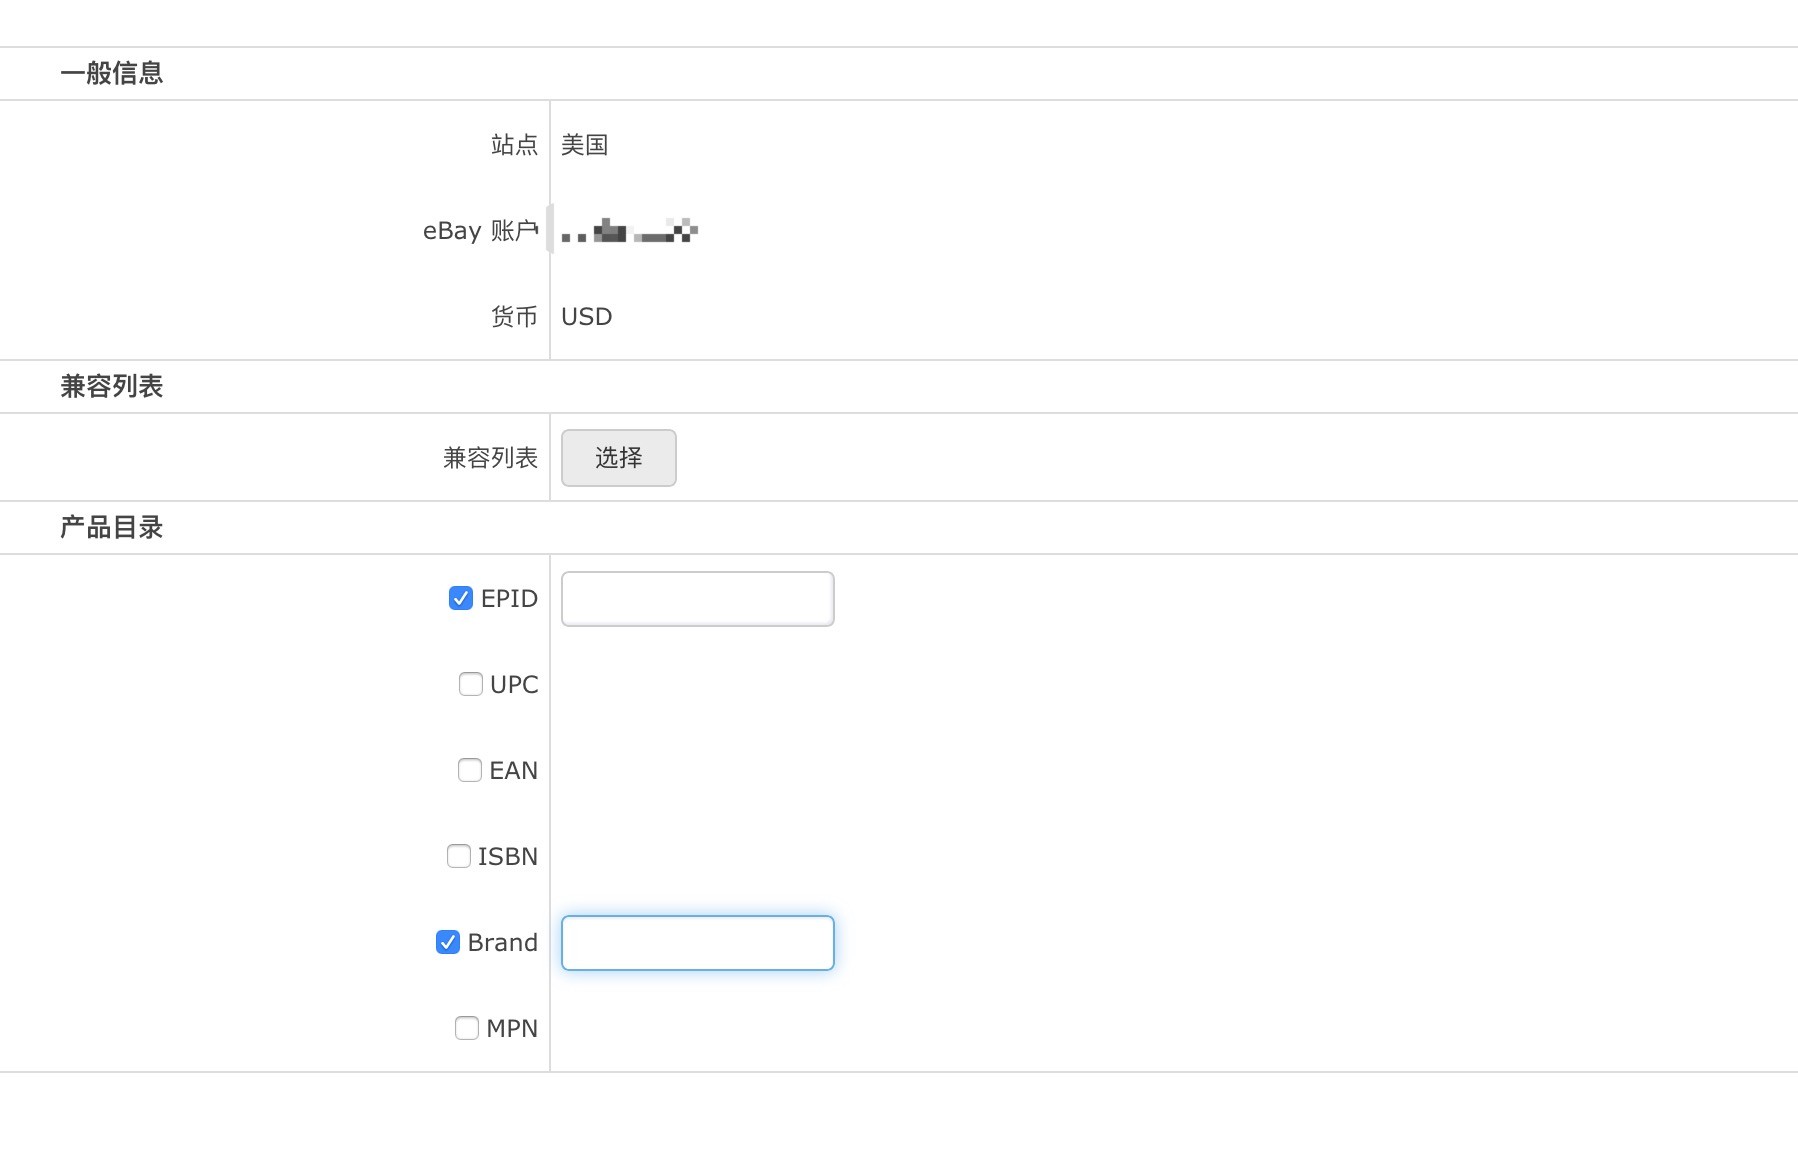Enable the UPC checkbox
This screenshot has width=1798, height=1154.
coord(470,684)
